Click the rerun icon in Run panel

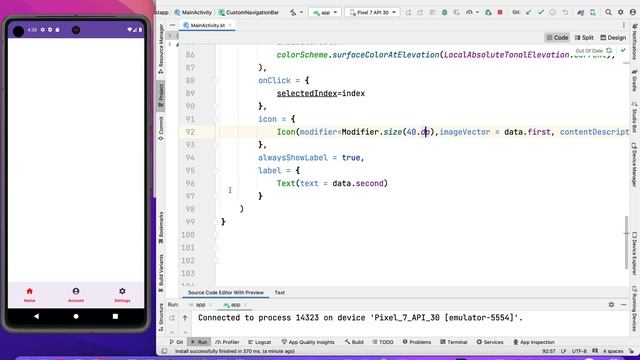coord(172,318)
